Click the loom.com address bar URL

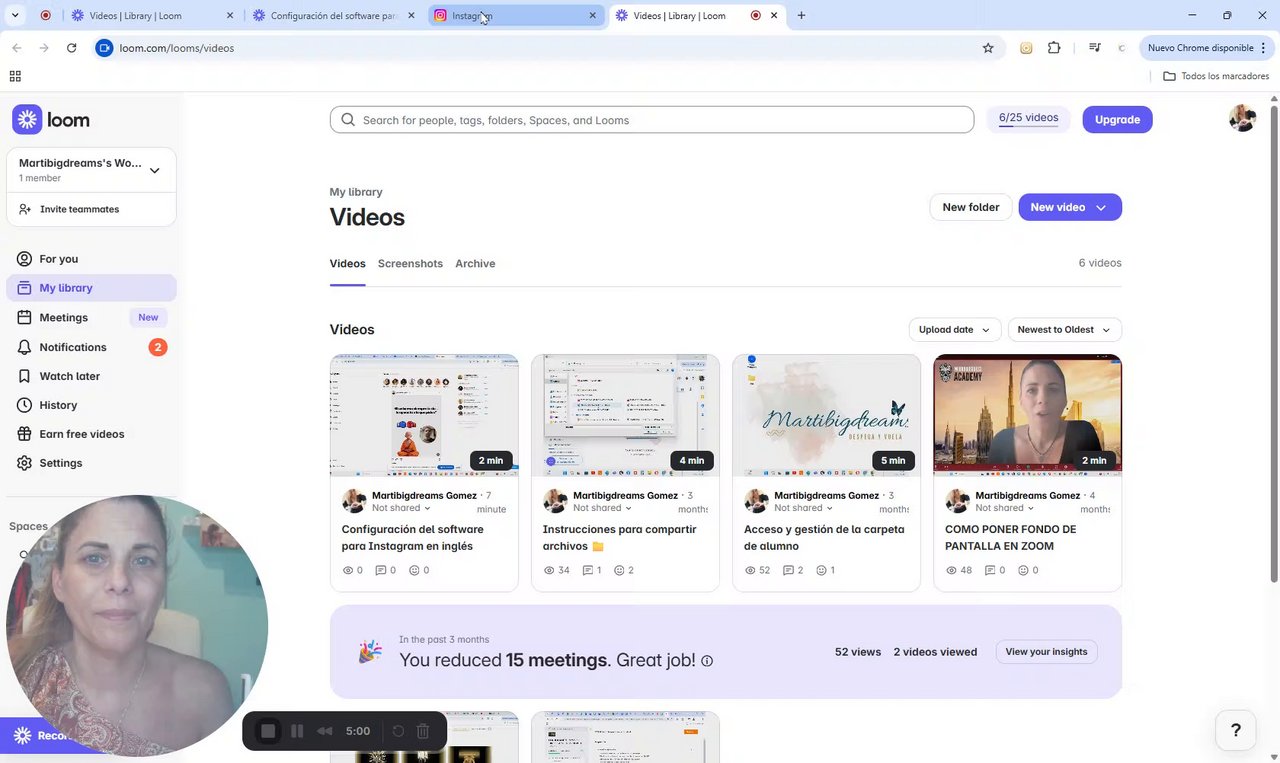coord(177,48)
